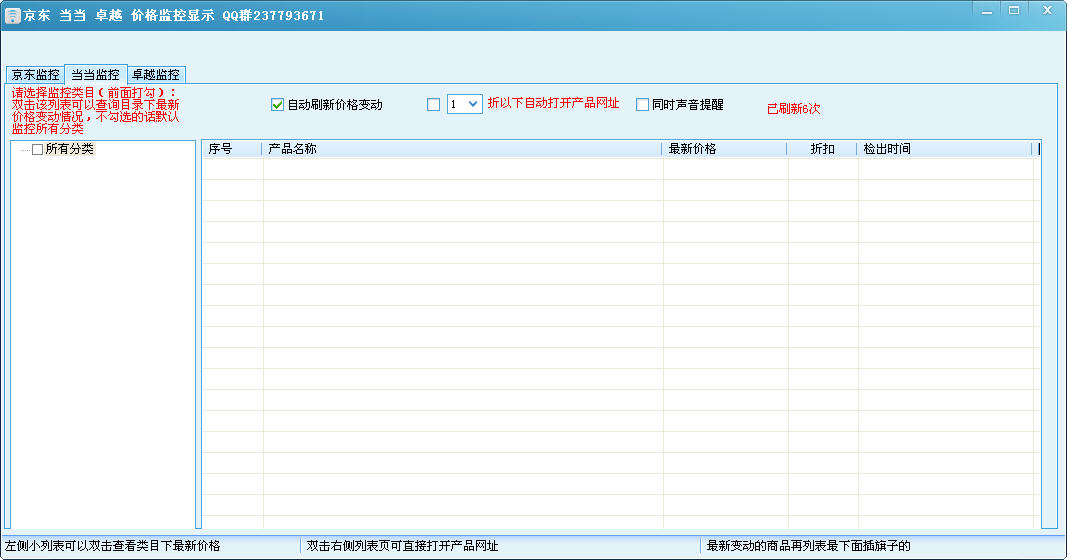Select the 所有分类 tree item label
Screen dimensions: 1067x560
tap(69, 149)
